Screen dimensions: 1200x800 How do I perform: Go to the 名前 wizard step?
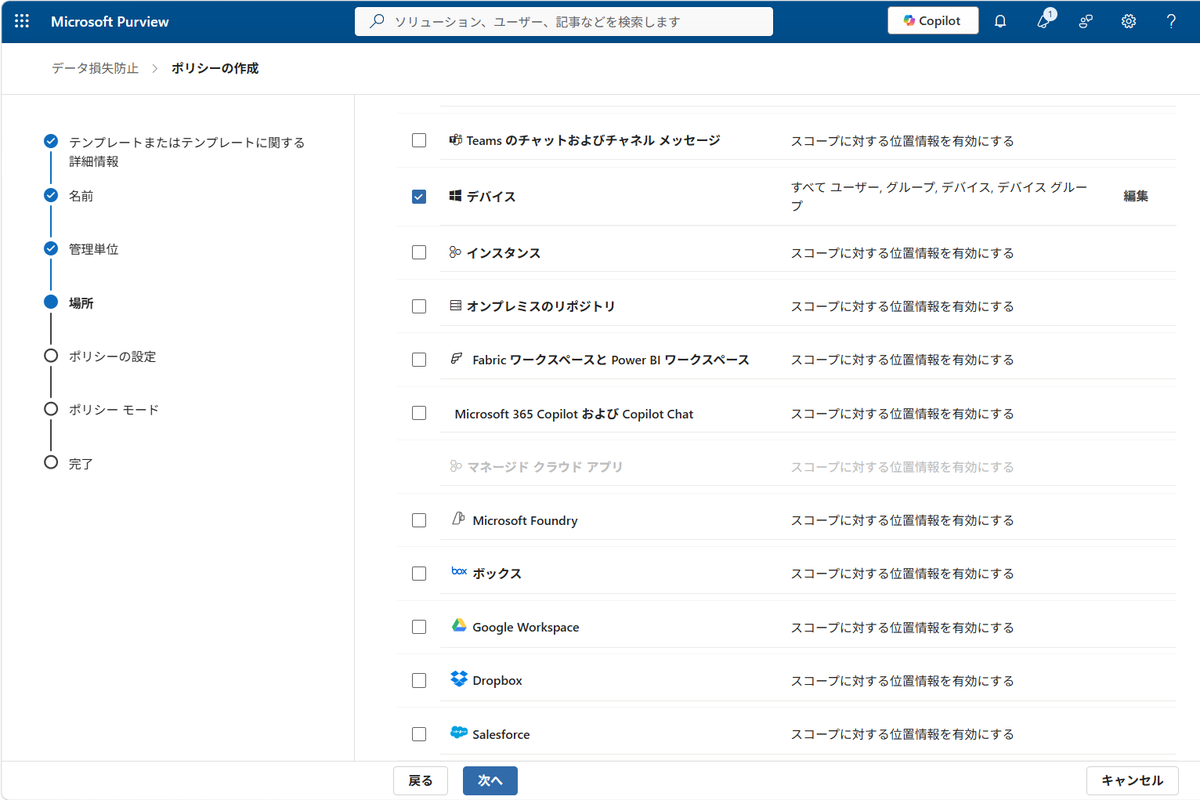(81, 196)
